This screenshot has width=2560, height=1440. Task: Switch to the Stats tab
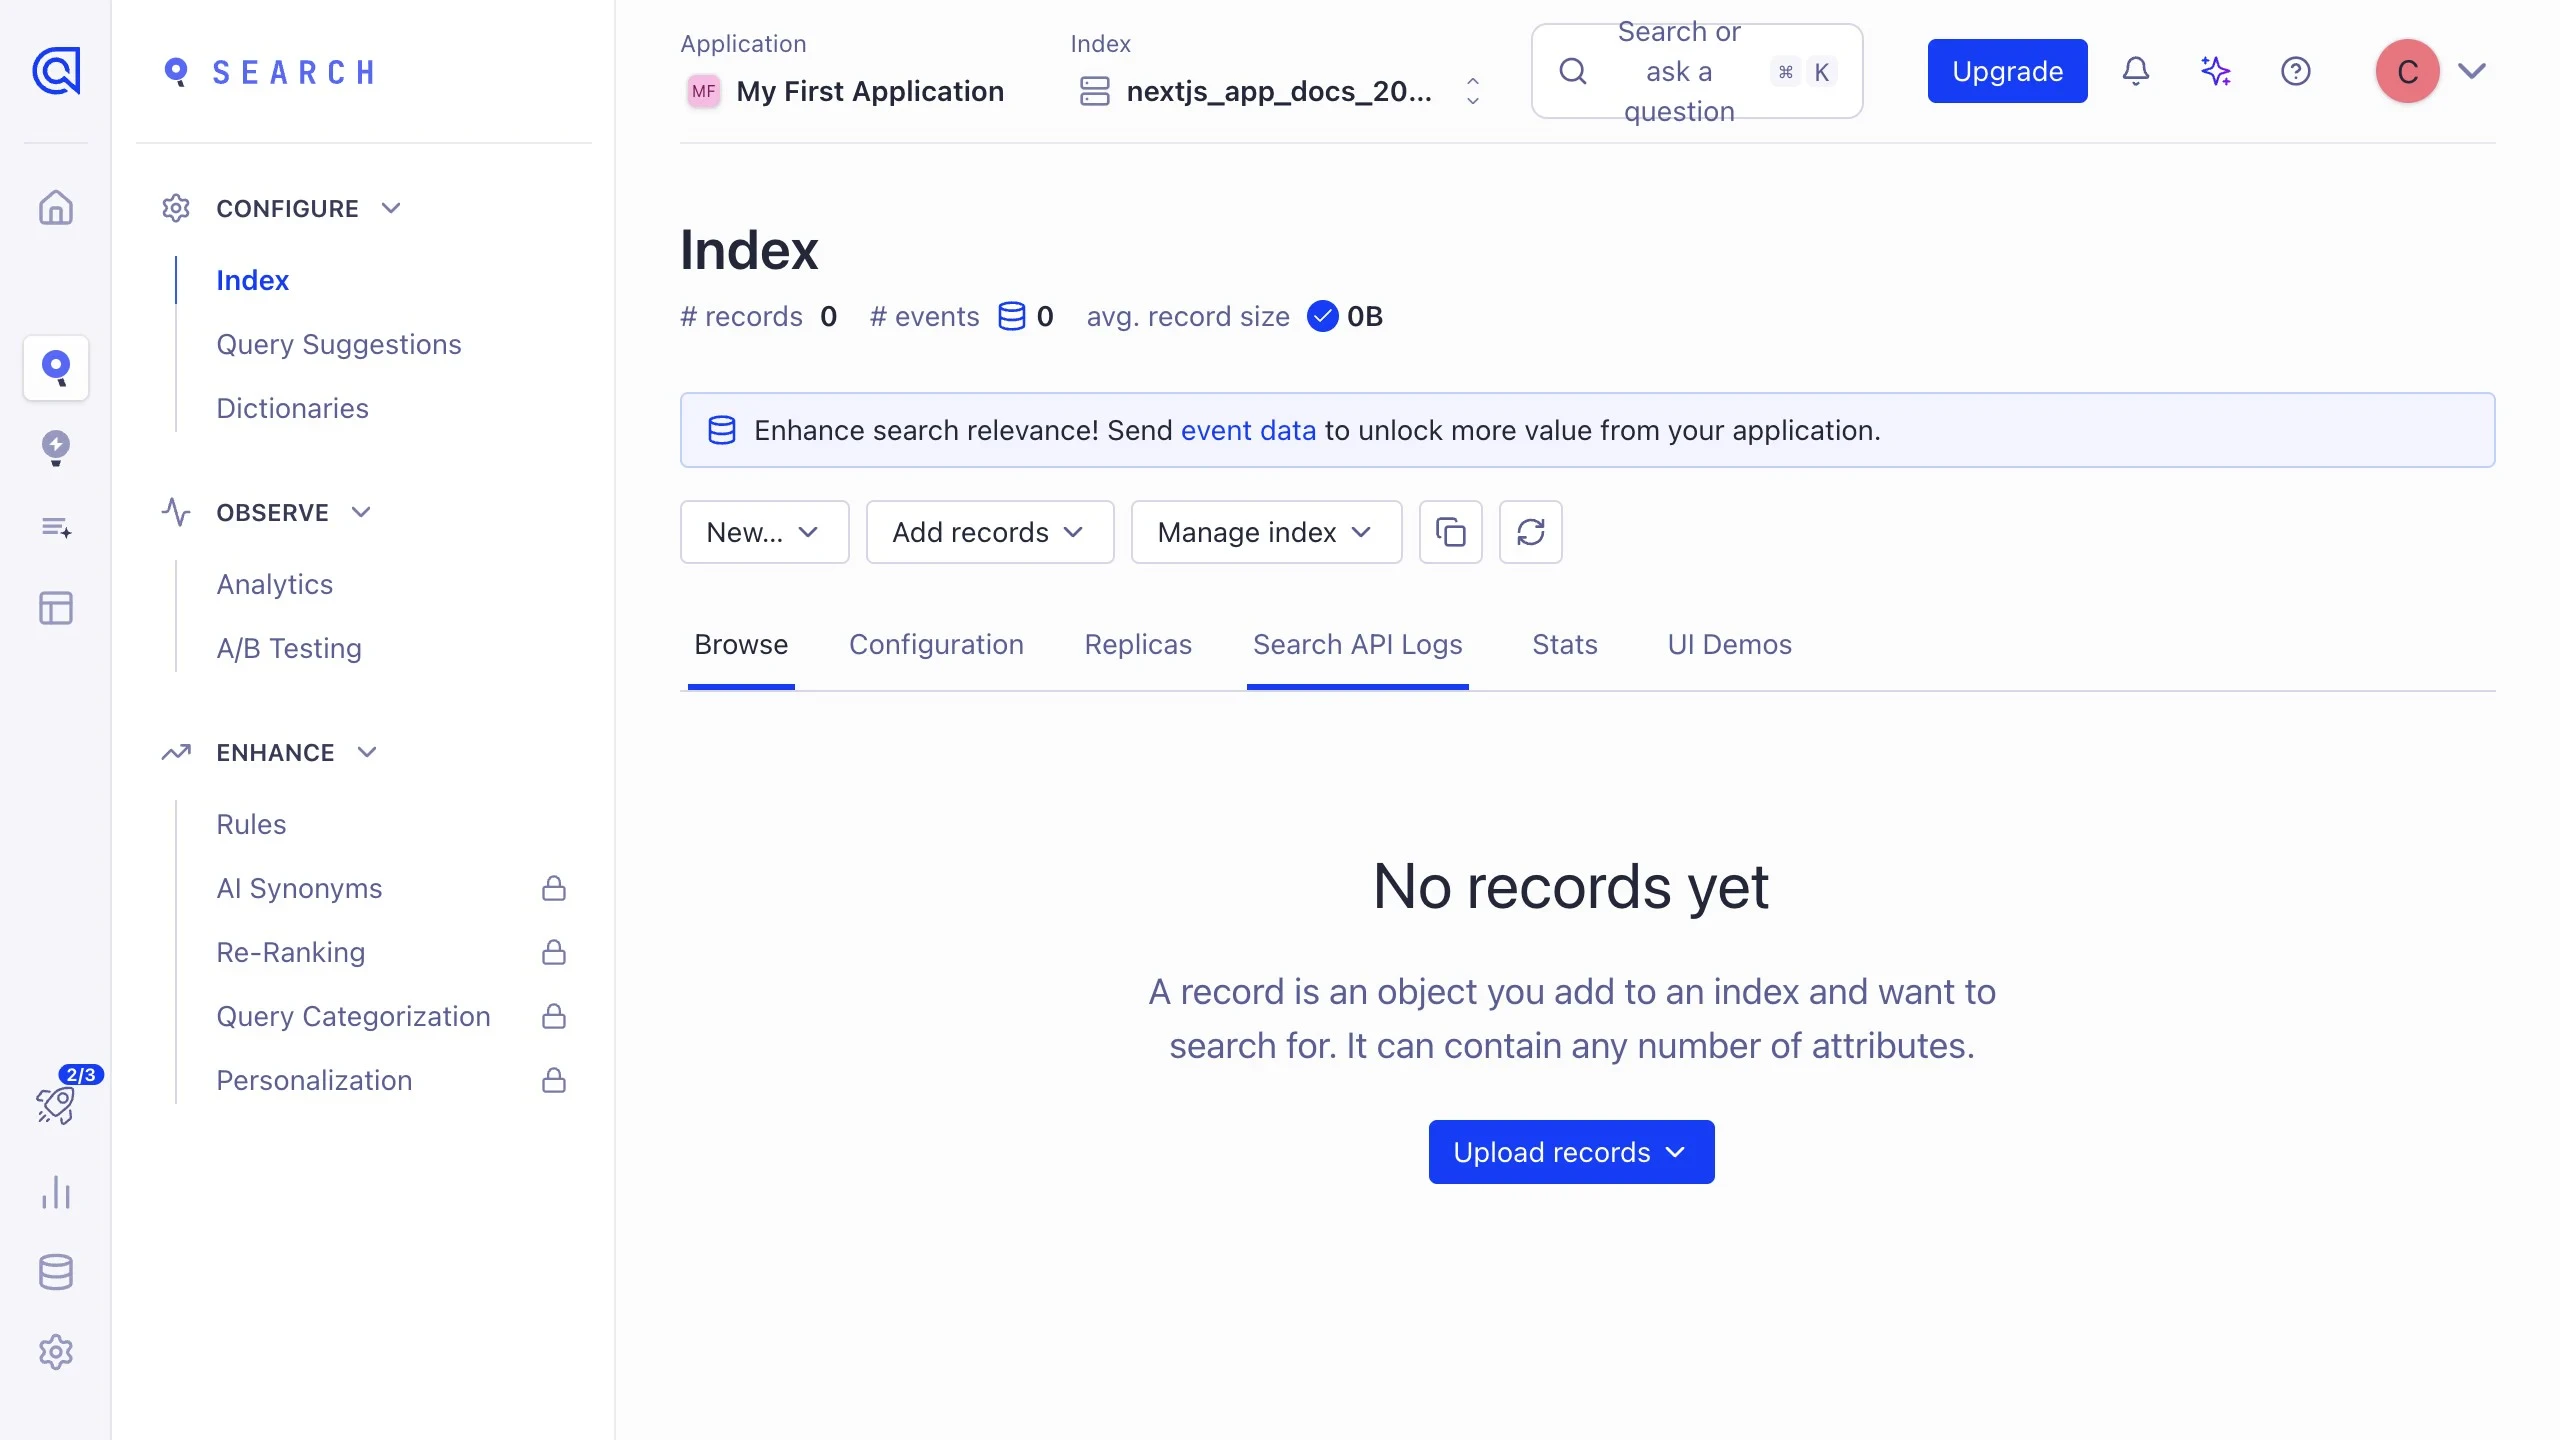(x=1565, y=645)
